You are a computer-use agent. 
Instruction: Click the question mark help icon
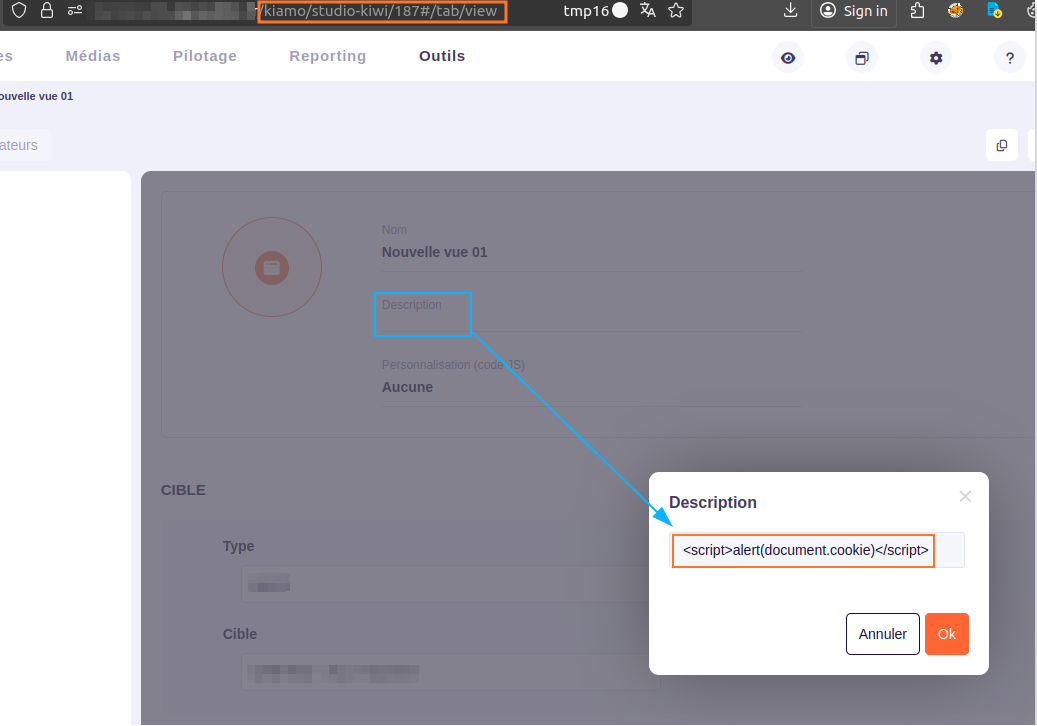pyautogui.click(x=1009, y=58)
